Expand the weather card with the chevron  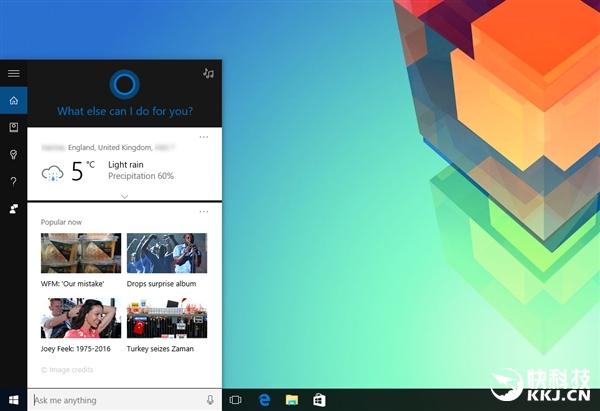pyautogui.click(x=124, y=196)
